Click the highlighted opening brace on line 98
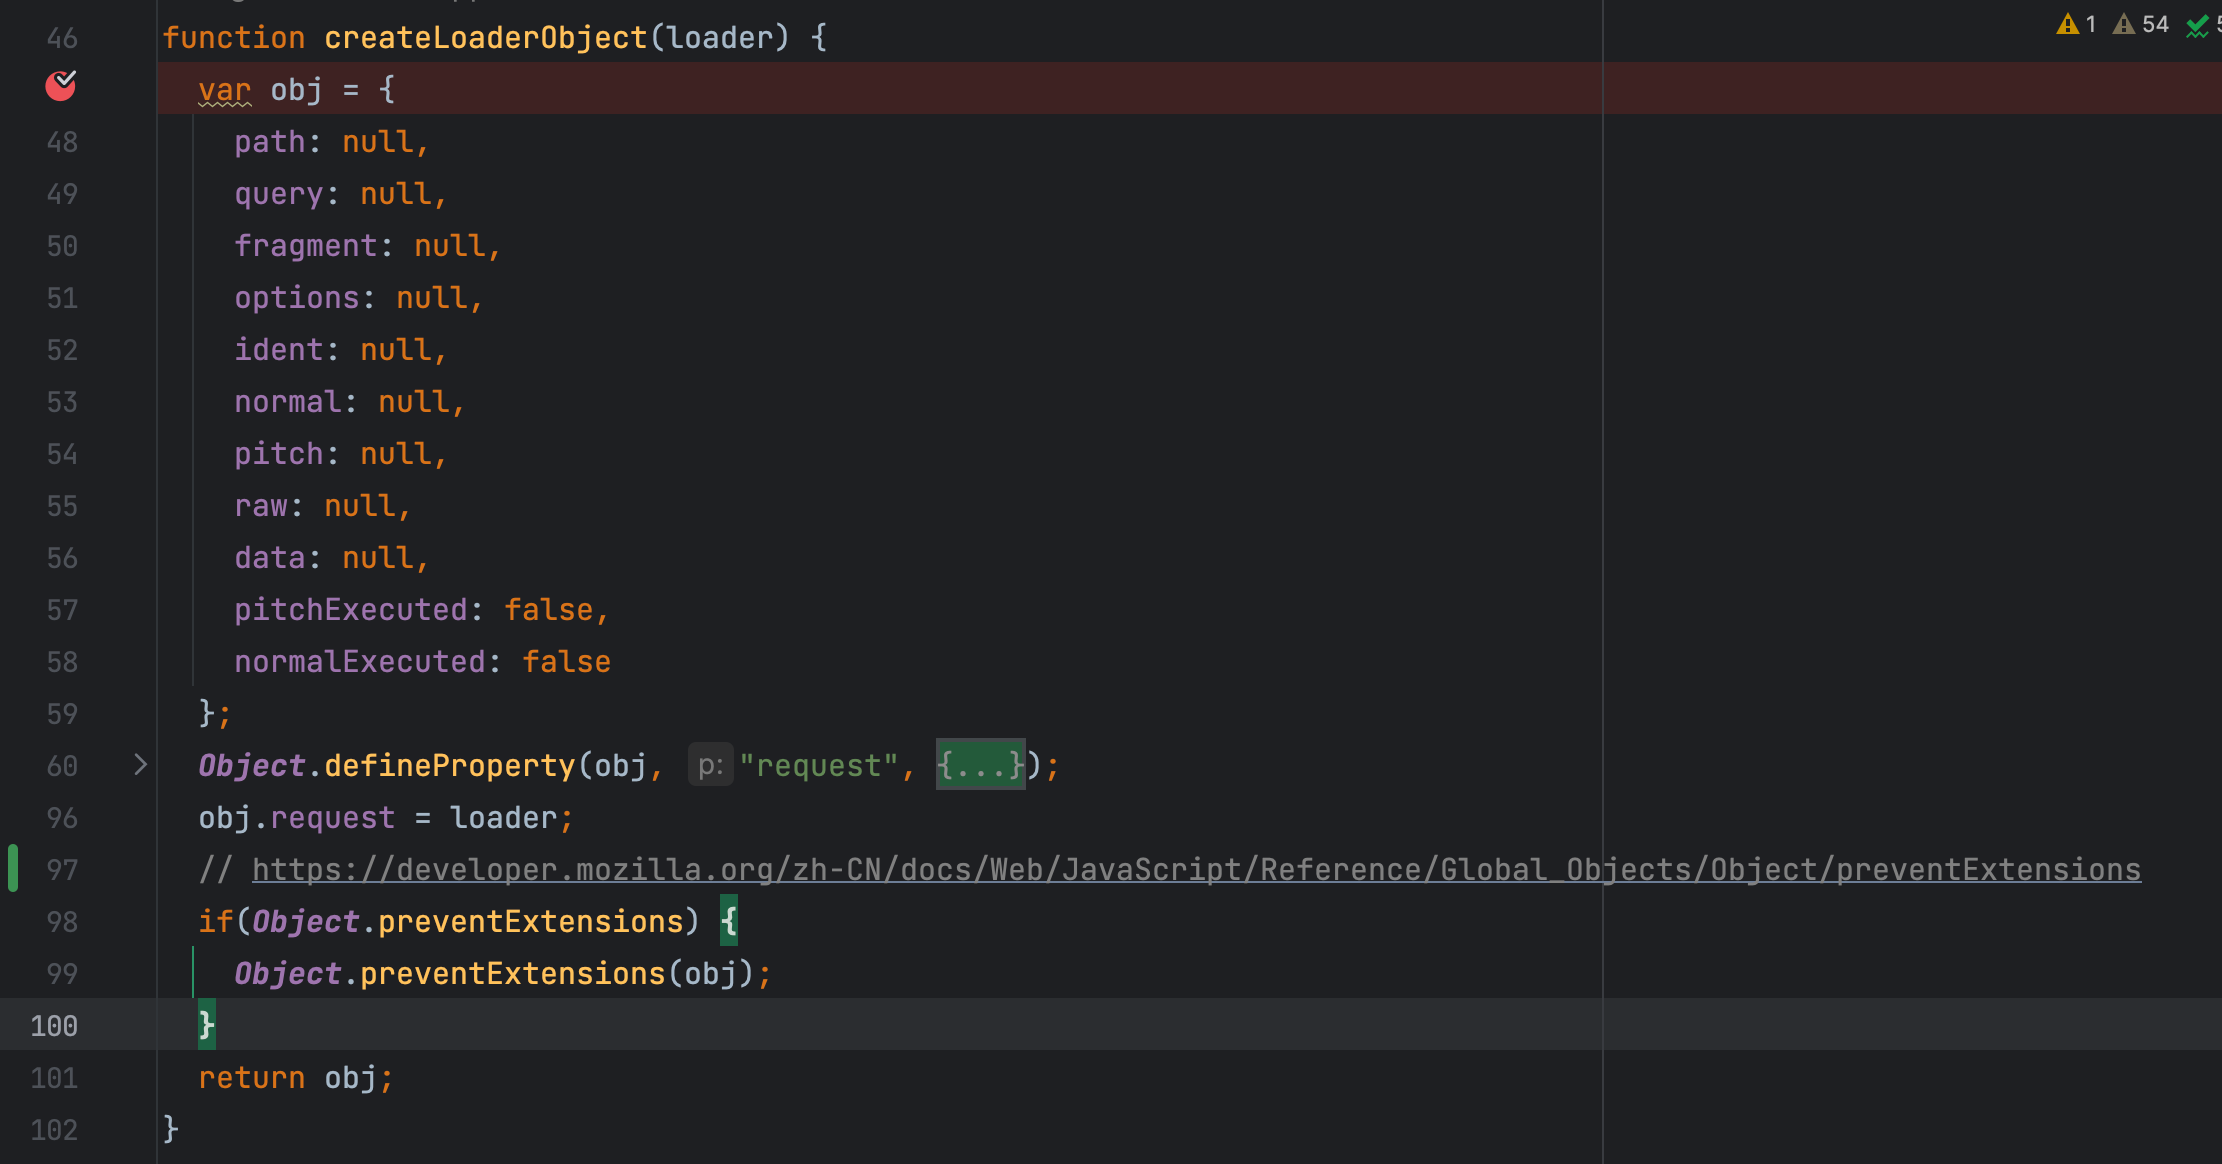Screen dimensions: 2222x1164 pyautogui.click(x=728, y=921)
